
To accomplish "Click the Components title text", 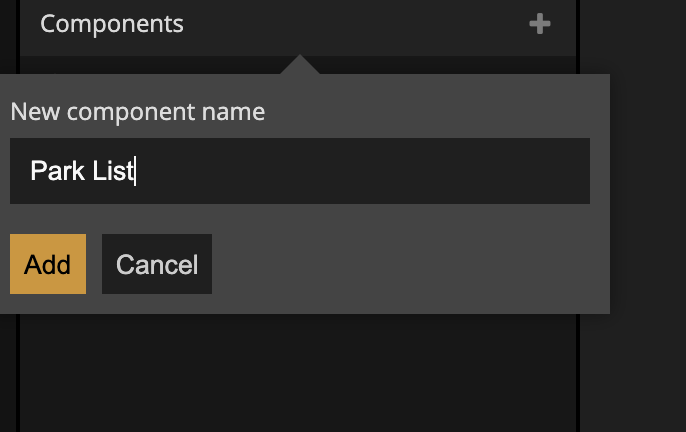I will point(112,24).
